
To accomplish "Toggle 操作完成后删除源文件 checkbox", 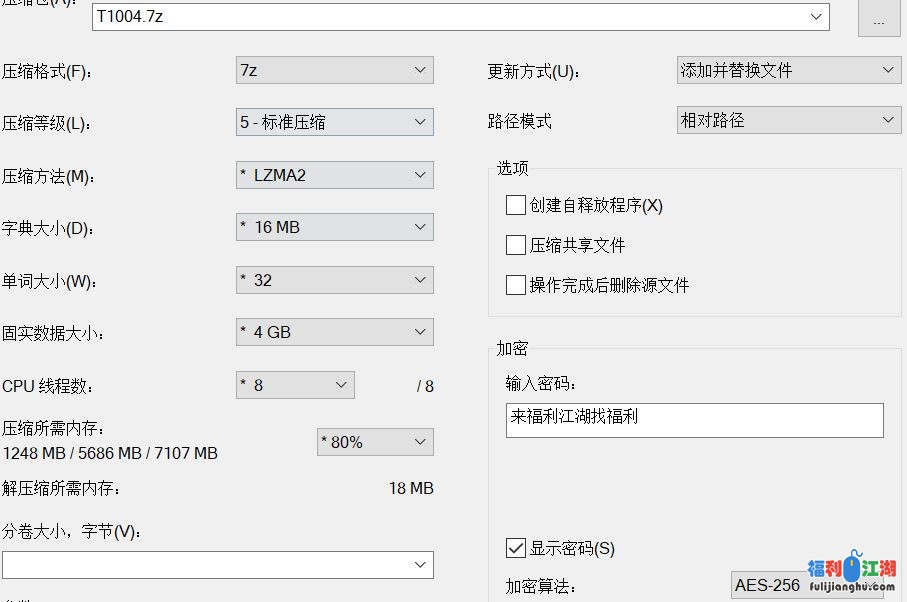I will pos(516,285).
